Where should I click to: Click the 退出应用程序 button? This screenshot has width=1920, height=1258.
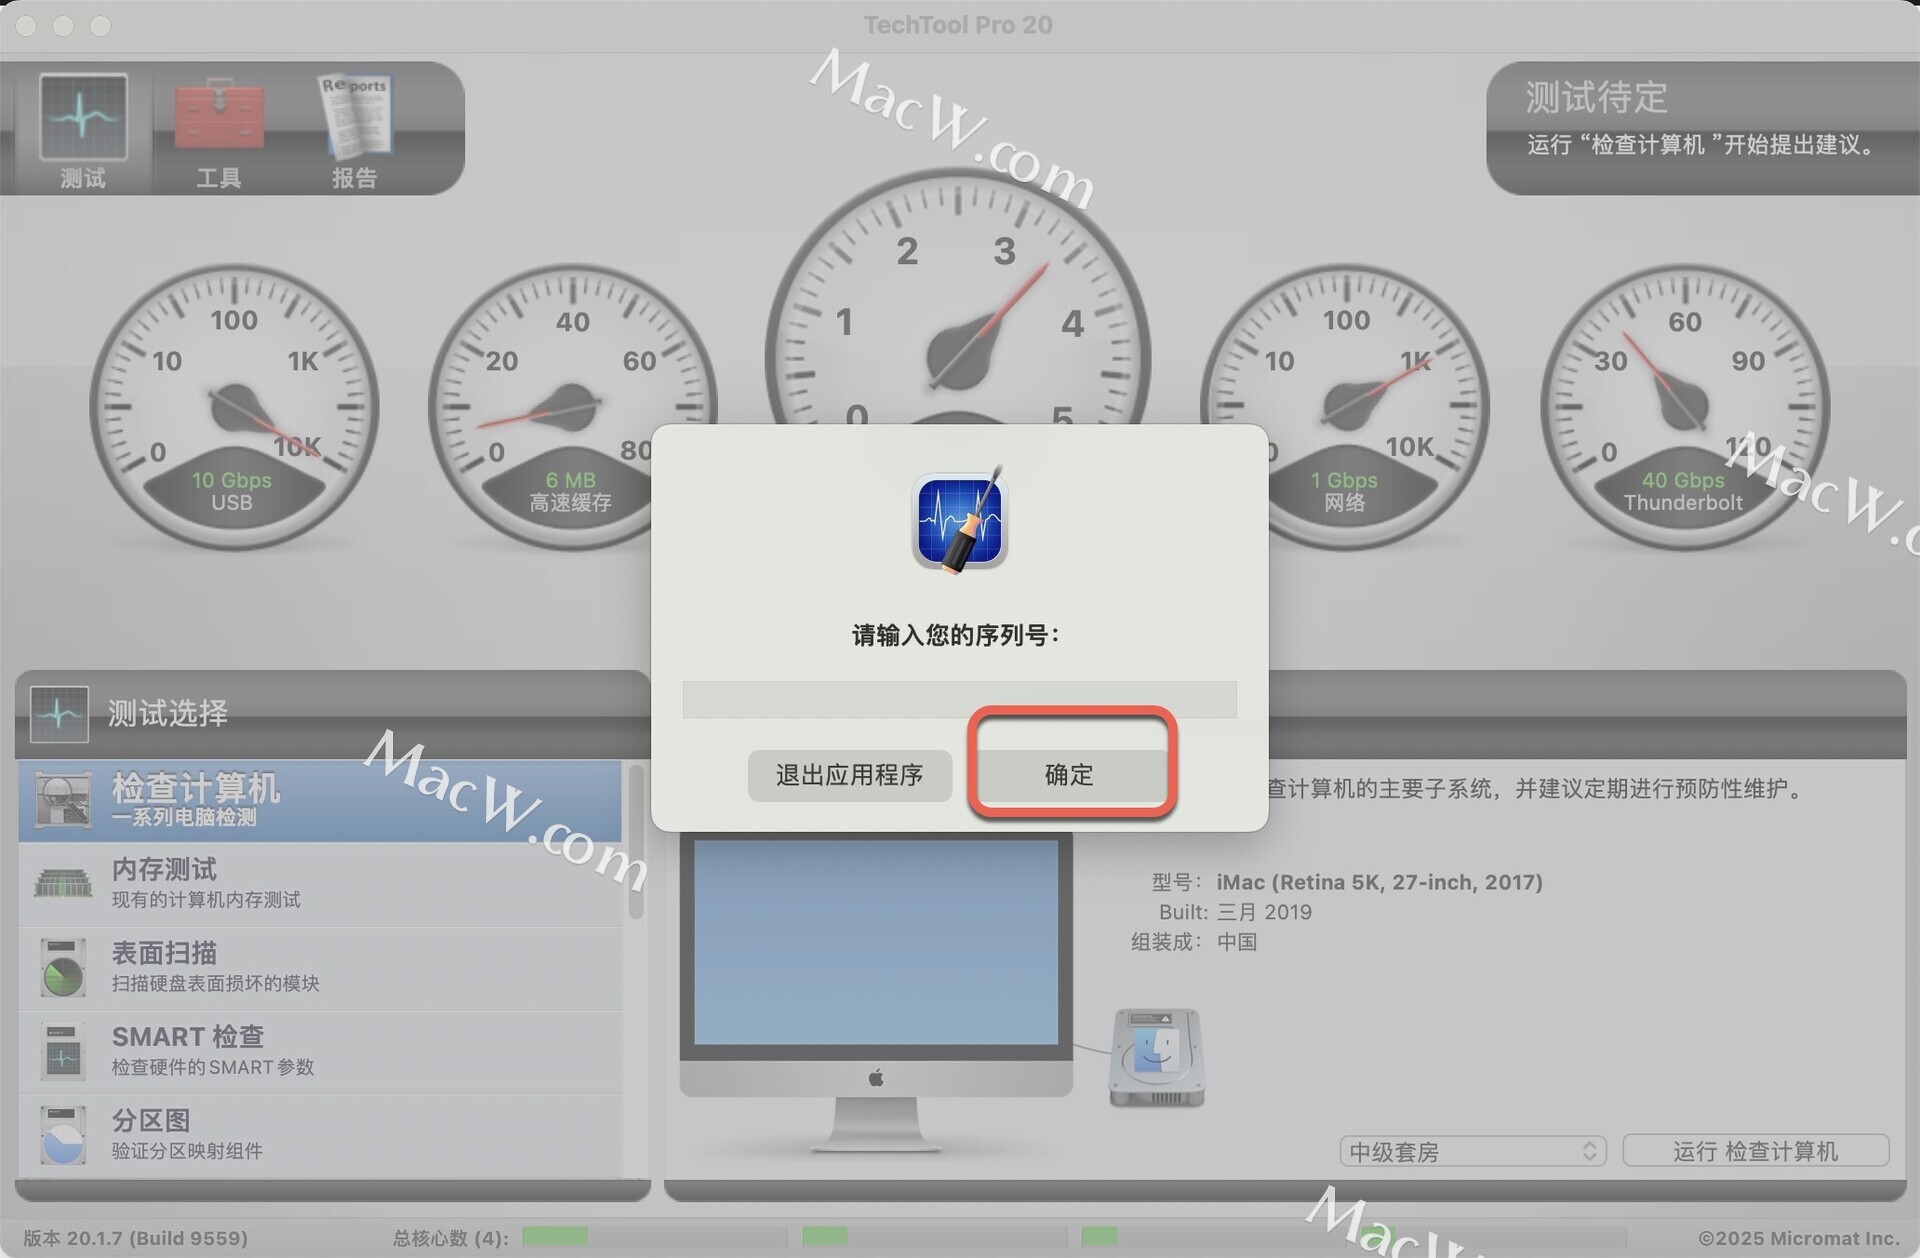coord(849,775)
